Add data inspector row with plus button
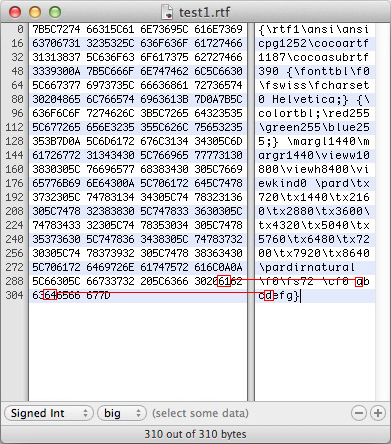Image resolution: width=391 pixels, height=444 pixels. tap(378, 413)
